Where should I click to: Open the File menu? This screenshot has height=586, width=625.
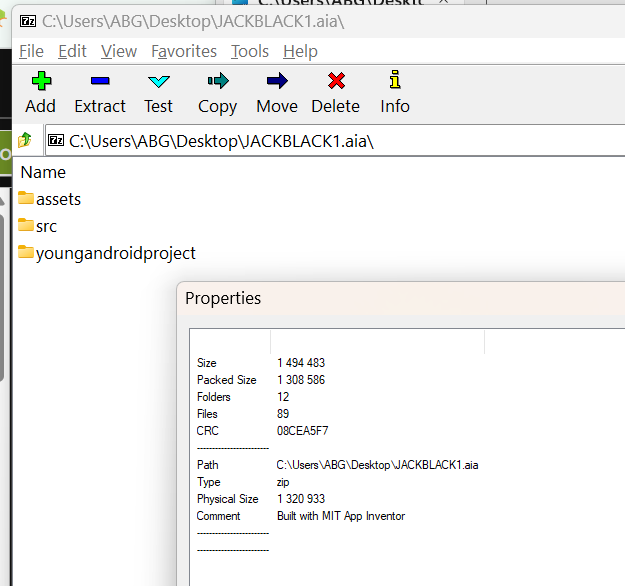pyautogui.click(x=31, y=51)
